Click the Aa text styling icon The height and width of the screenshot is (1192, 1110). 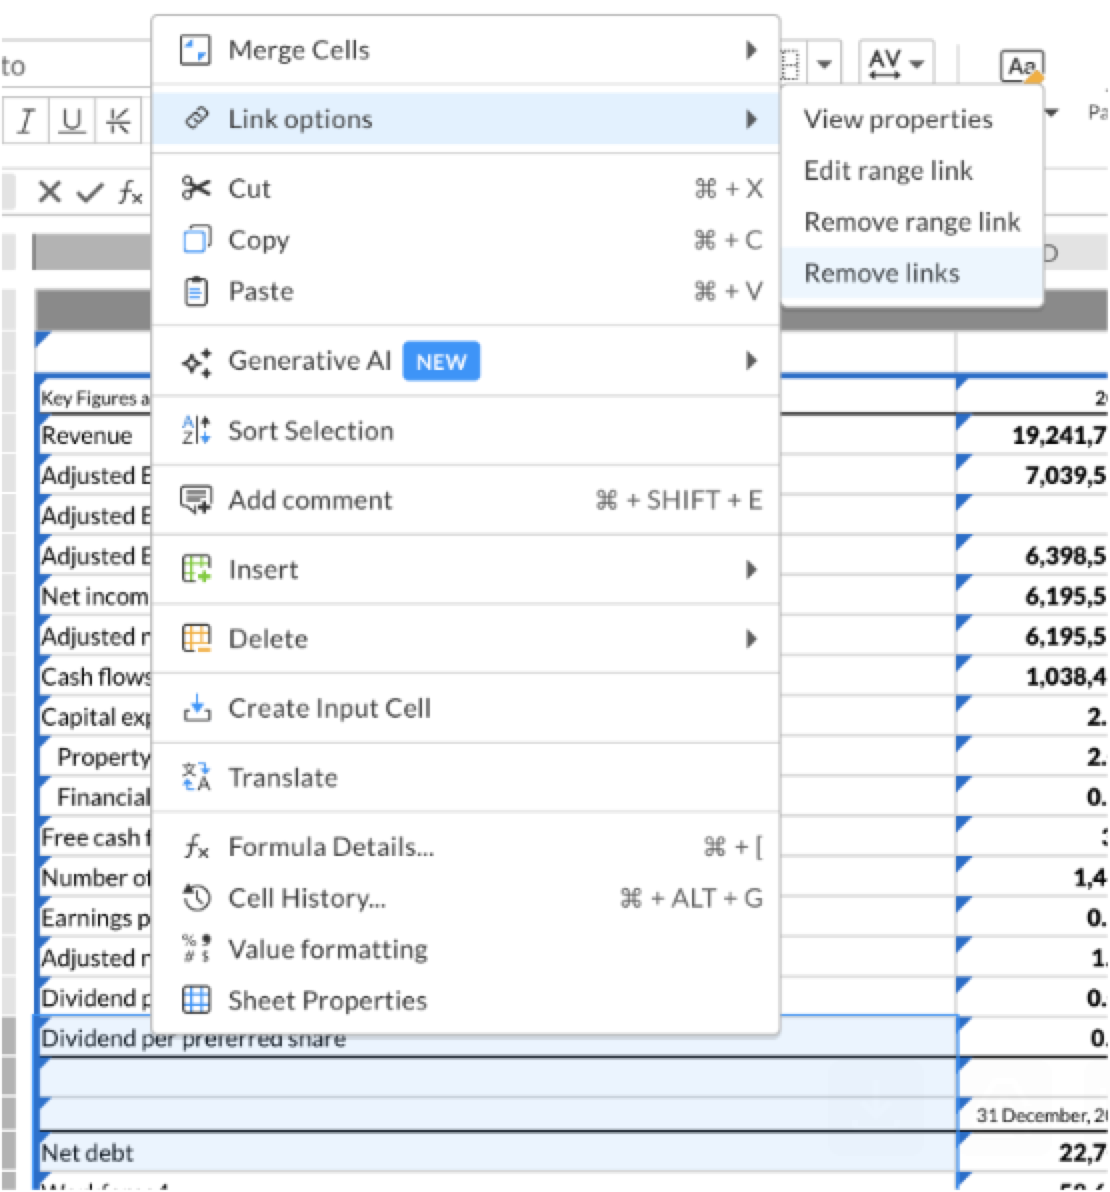(x=1020, y=67)
